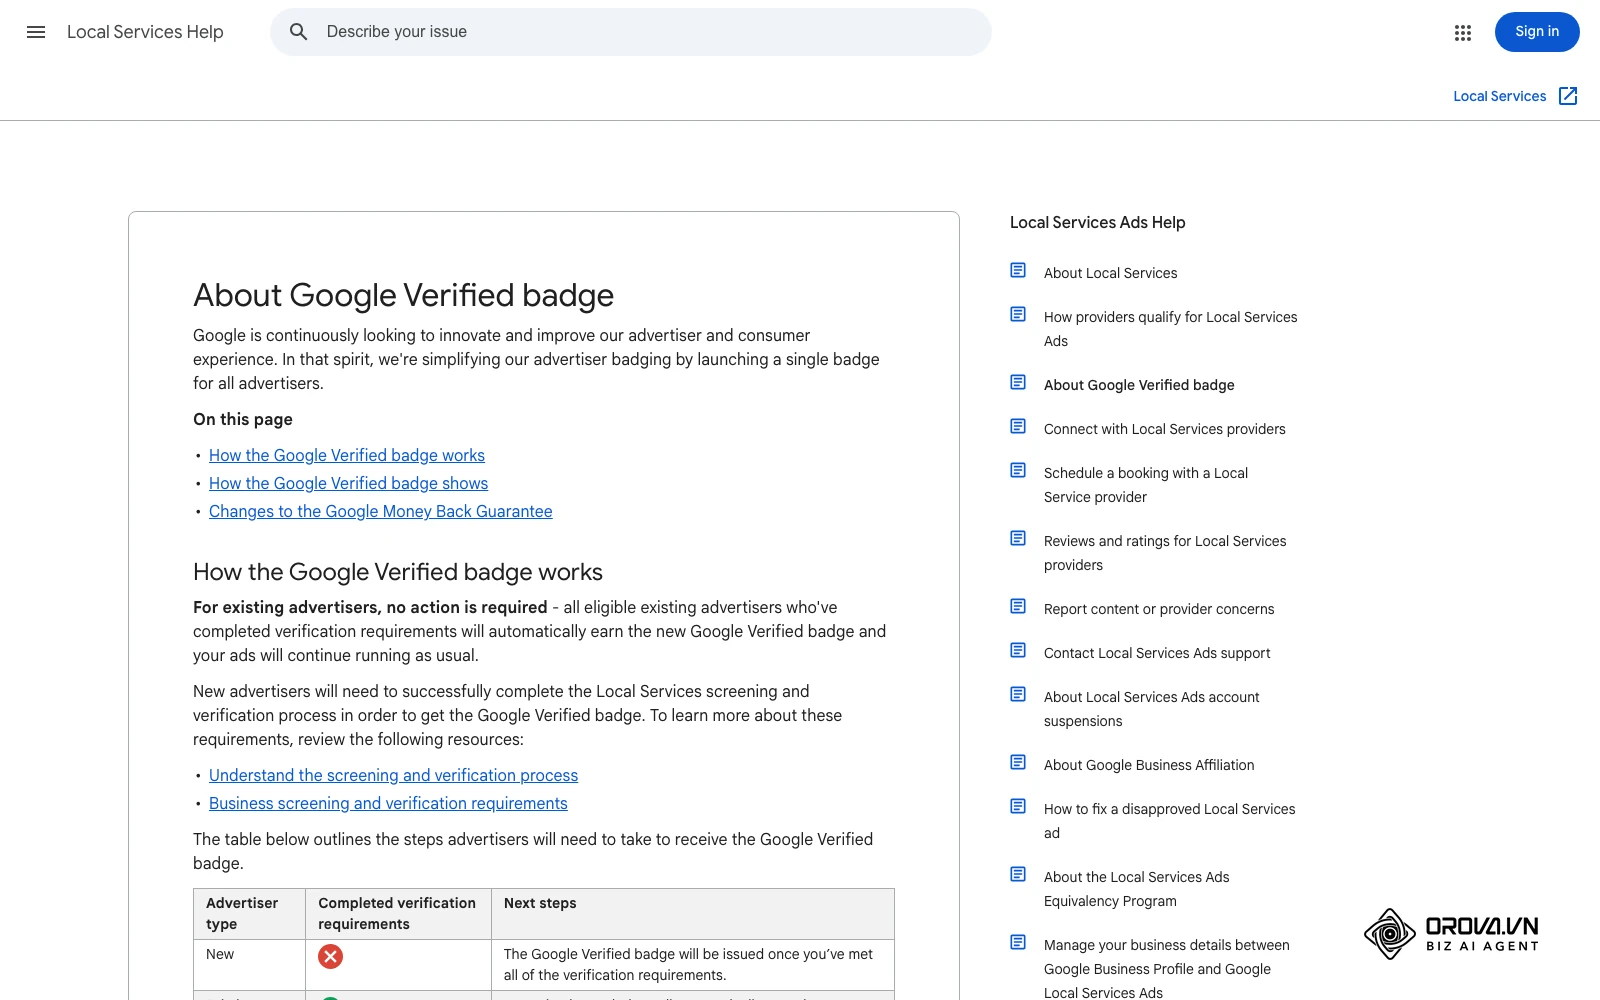Screen dimensions: 1600x1000
Task: Click the Local Services external link icon
Action: point(1568,96)
